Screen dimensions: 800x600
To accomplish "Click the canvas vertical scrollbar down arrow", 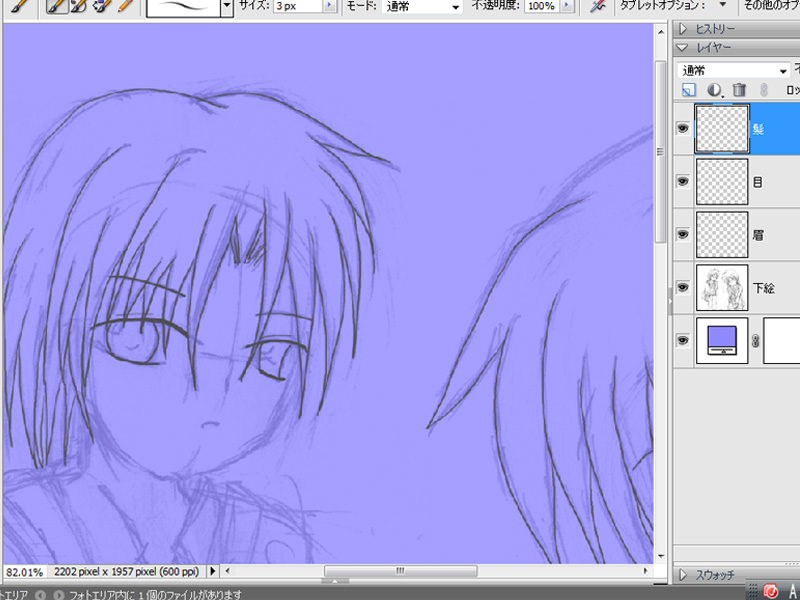I will 661,556.
